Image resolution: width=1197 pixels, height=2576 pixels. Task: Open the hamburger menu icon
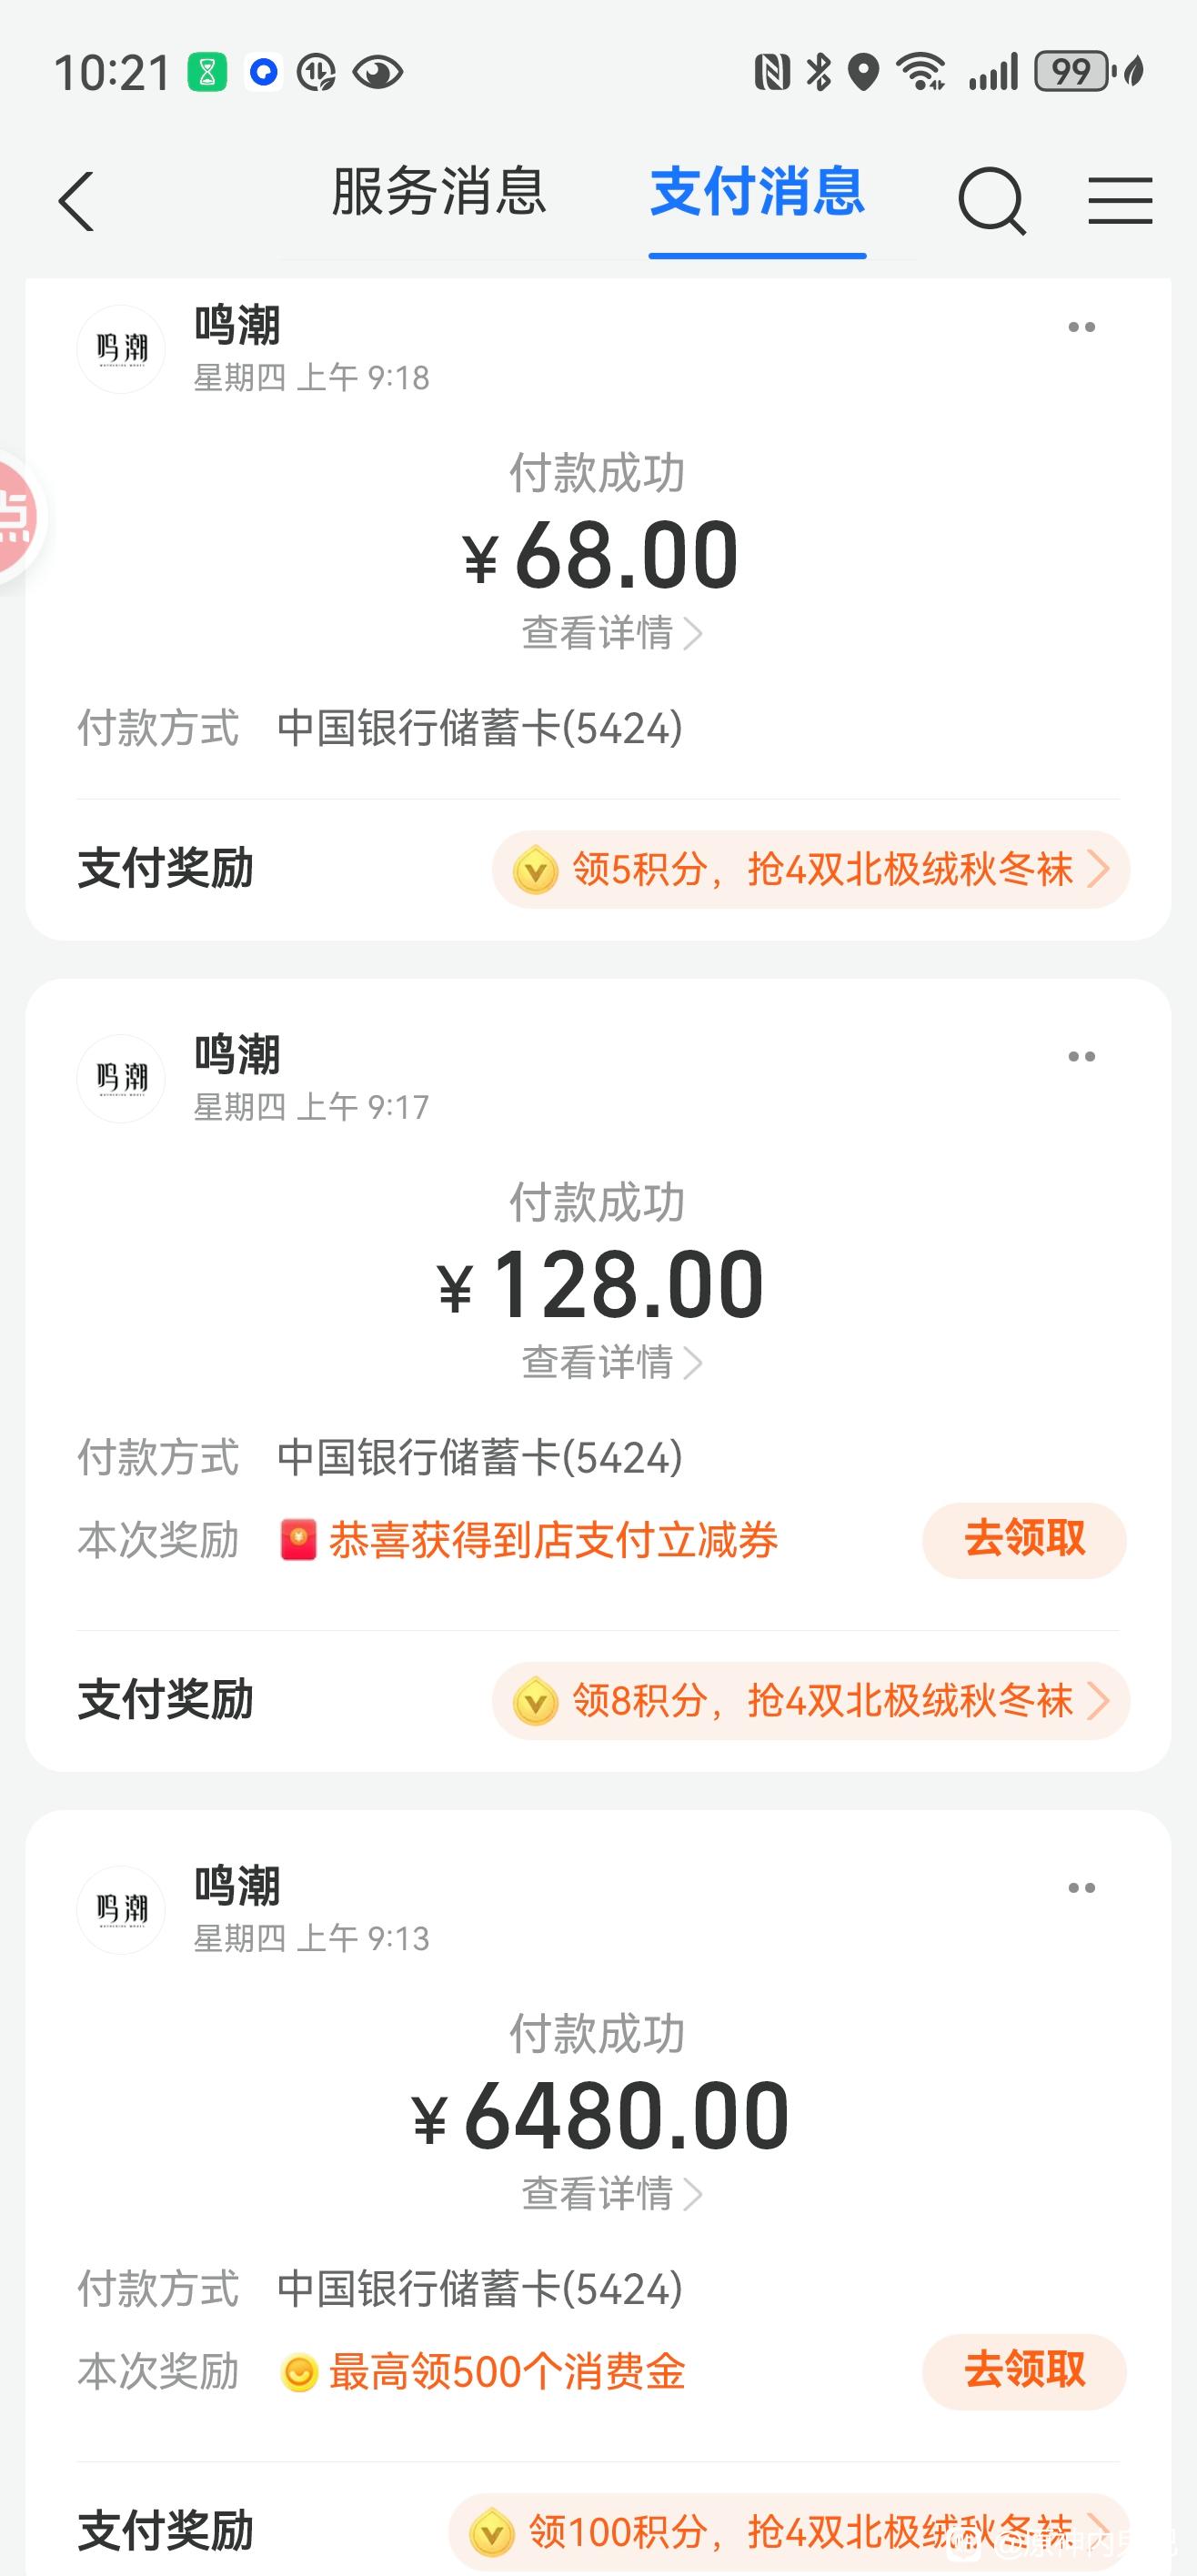coord(1120,200)
